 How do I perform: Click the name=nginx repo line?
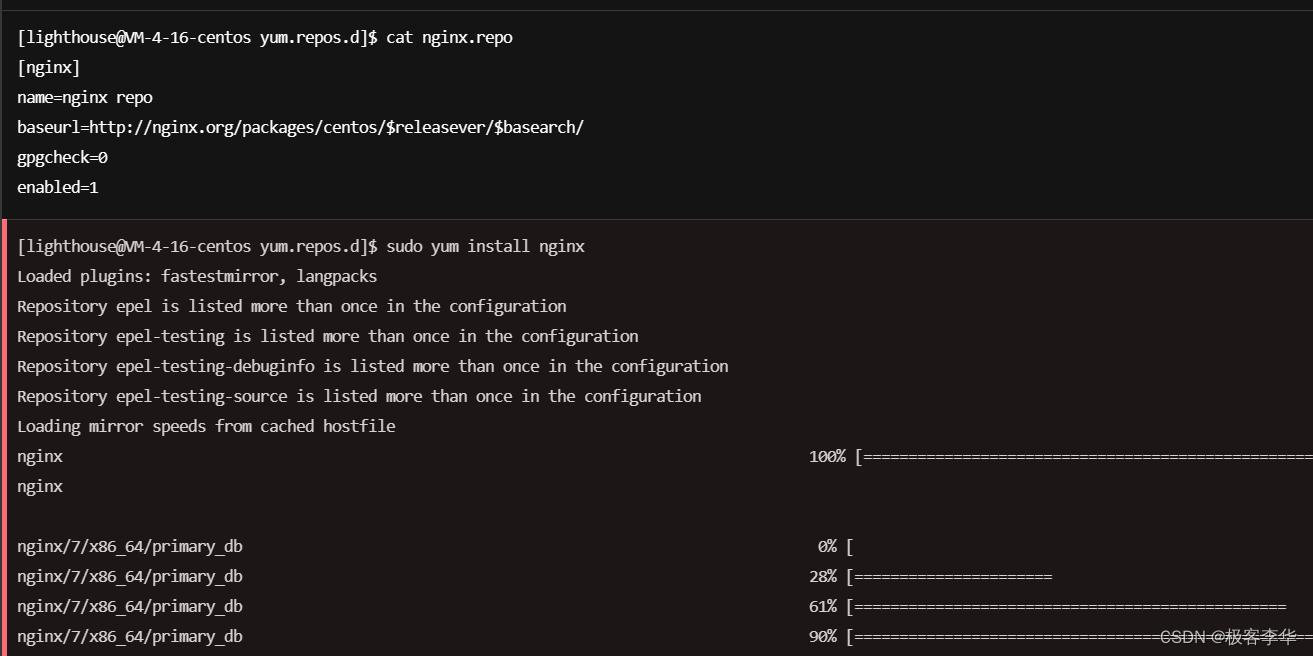point(85,97)
